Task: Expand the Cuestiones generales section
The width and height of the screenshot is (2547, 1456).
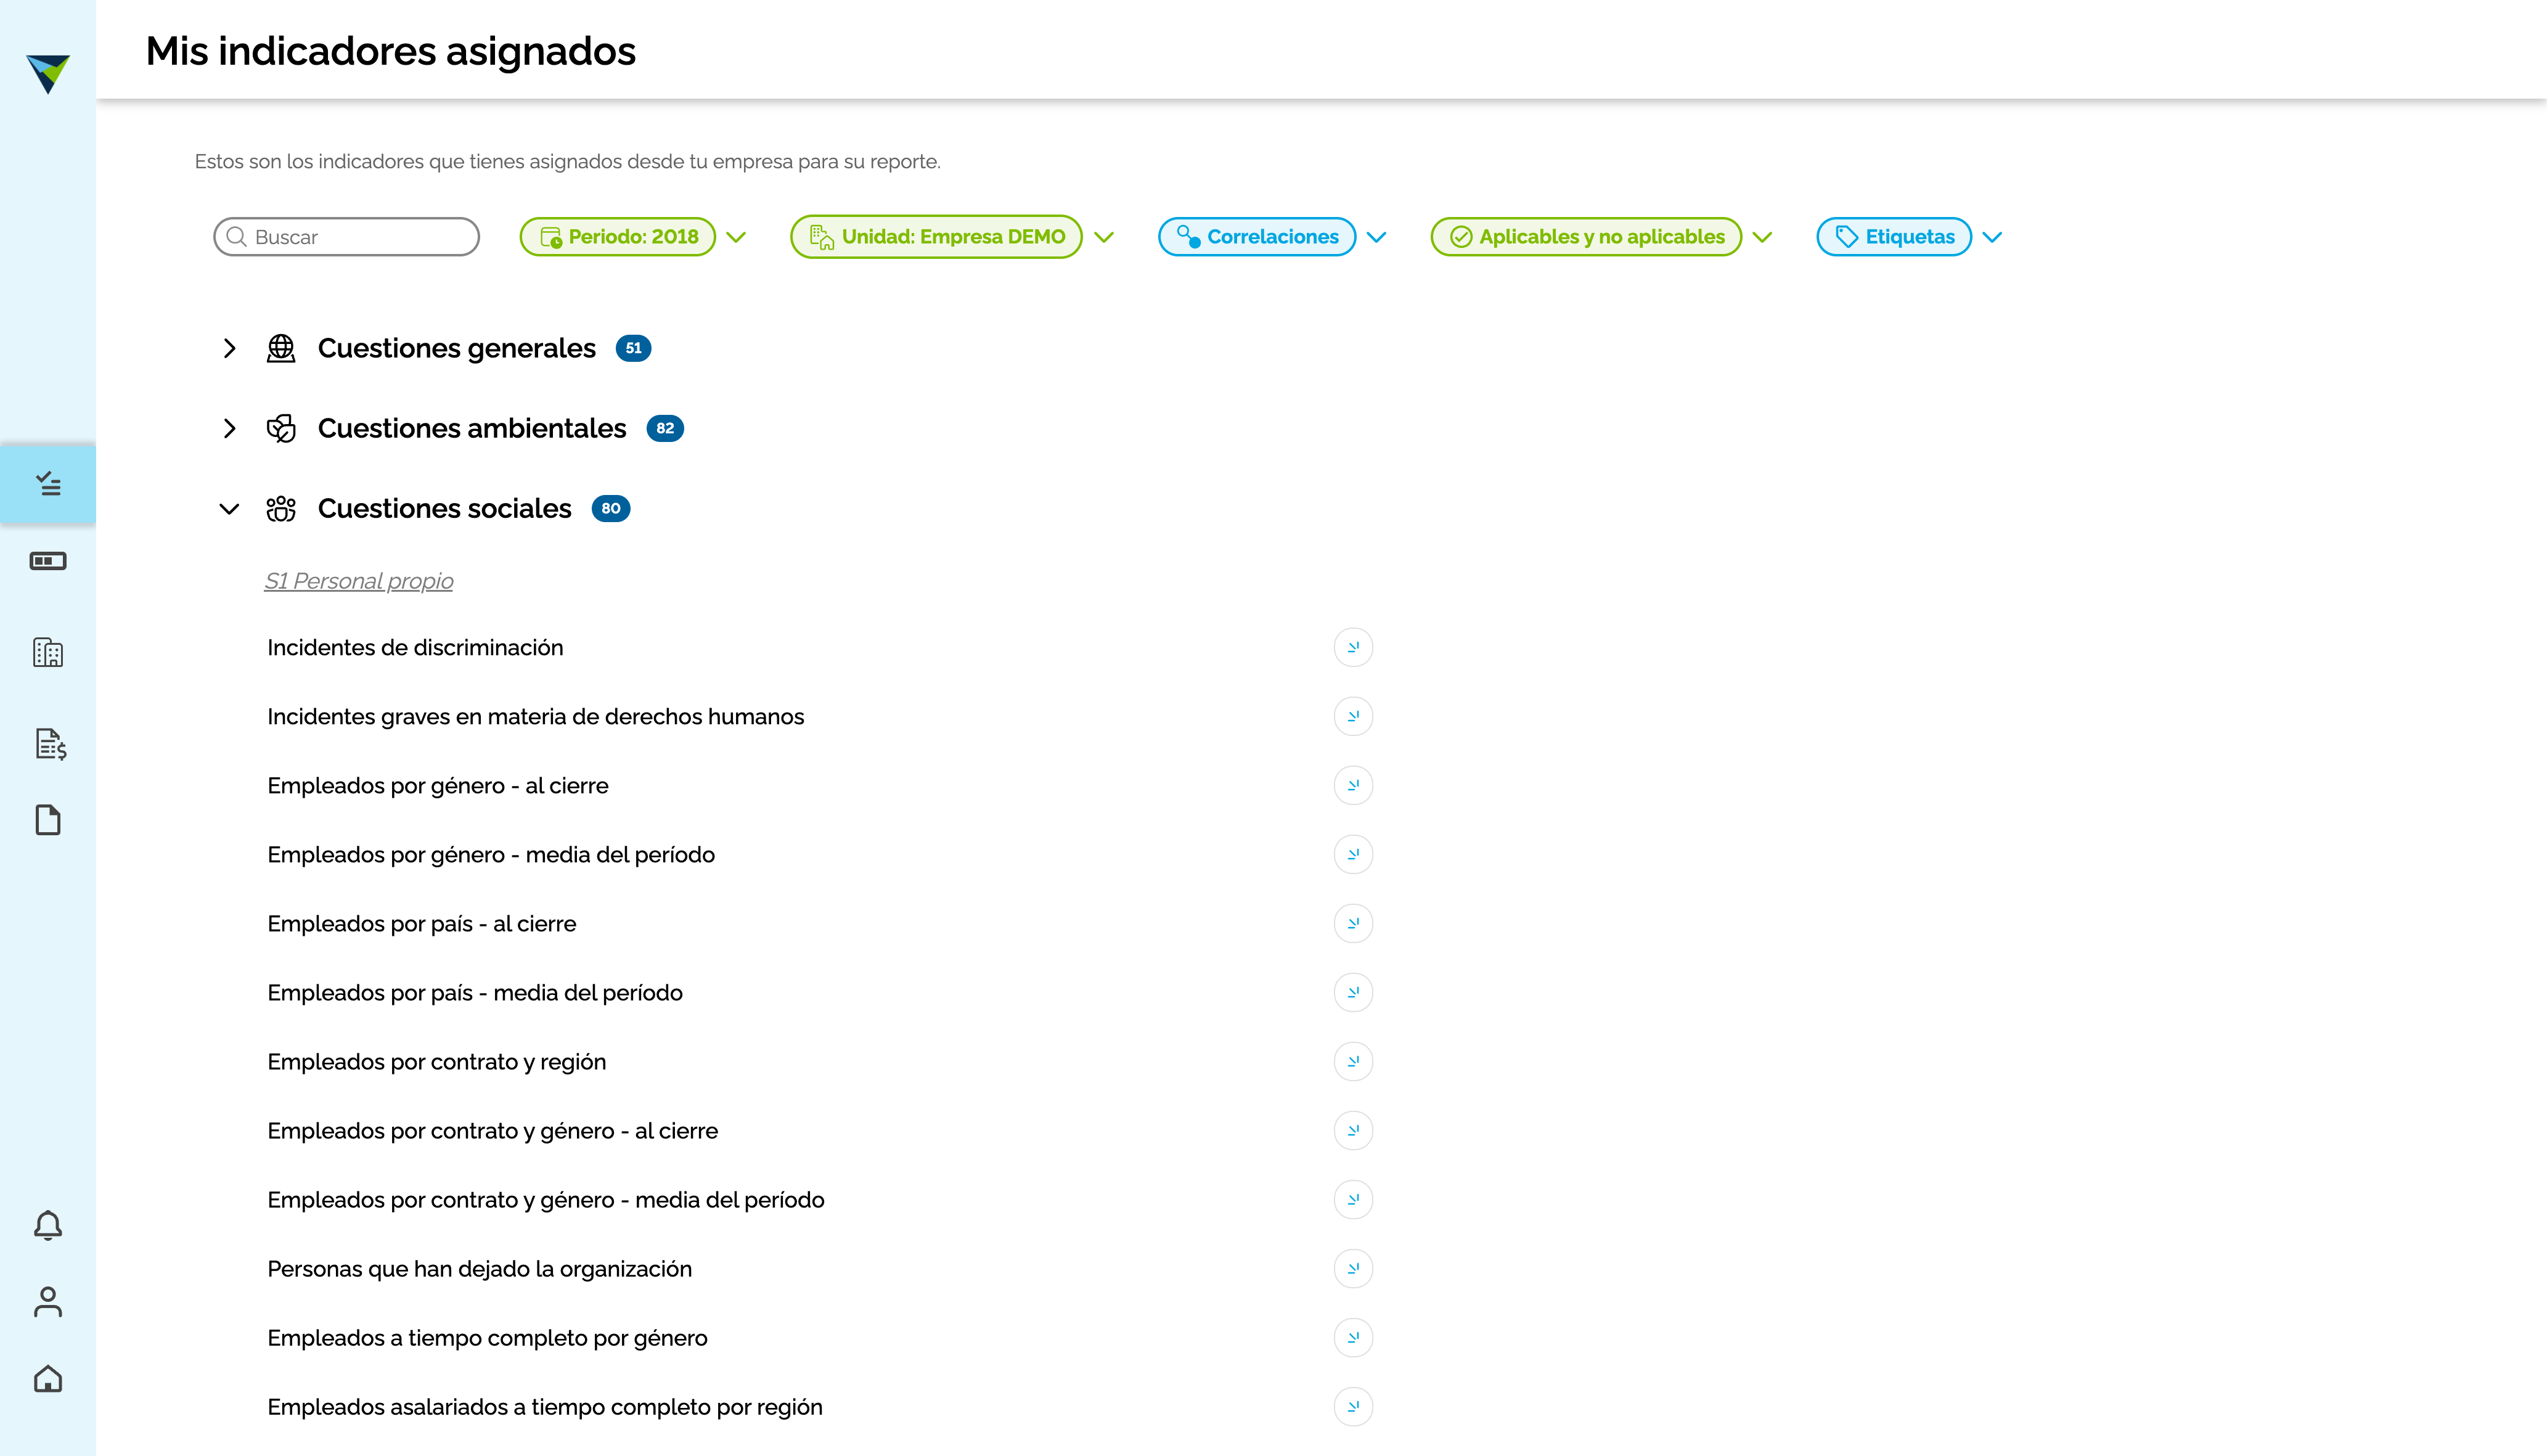Action: [x=229, y=348]
